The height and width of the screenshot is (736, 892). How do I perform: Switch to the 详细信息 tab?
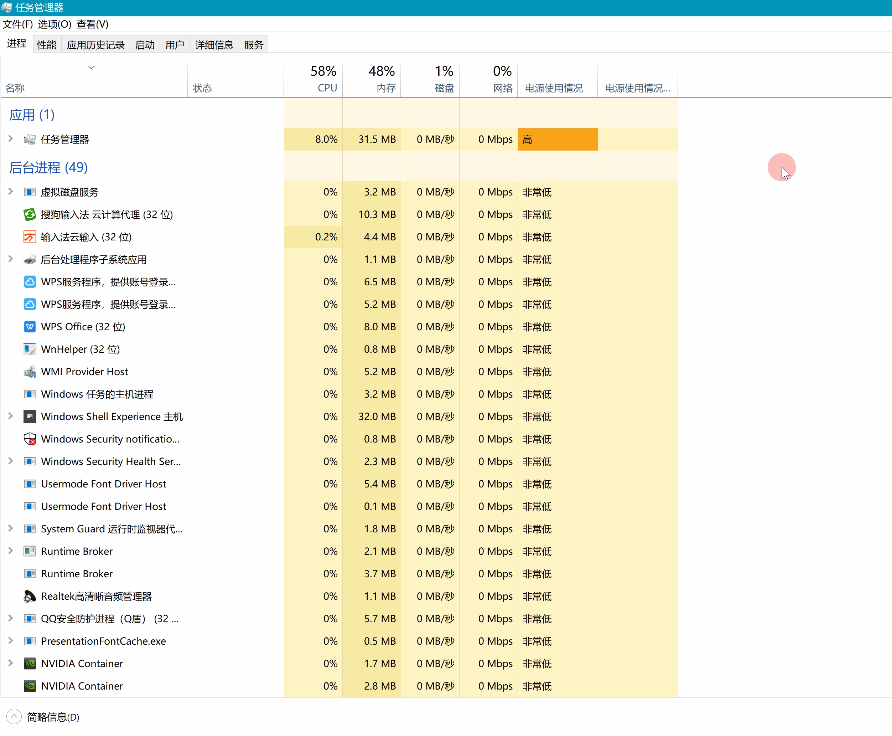coord(214,44)
